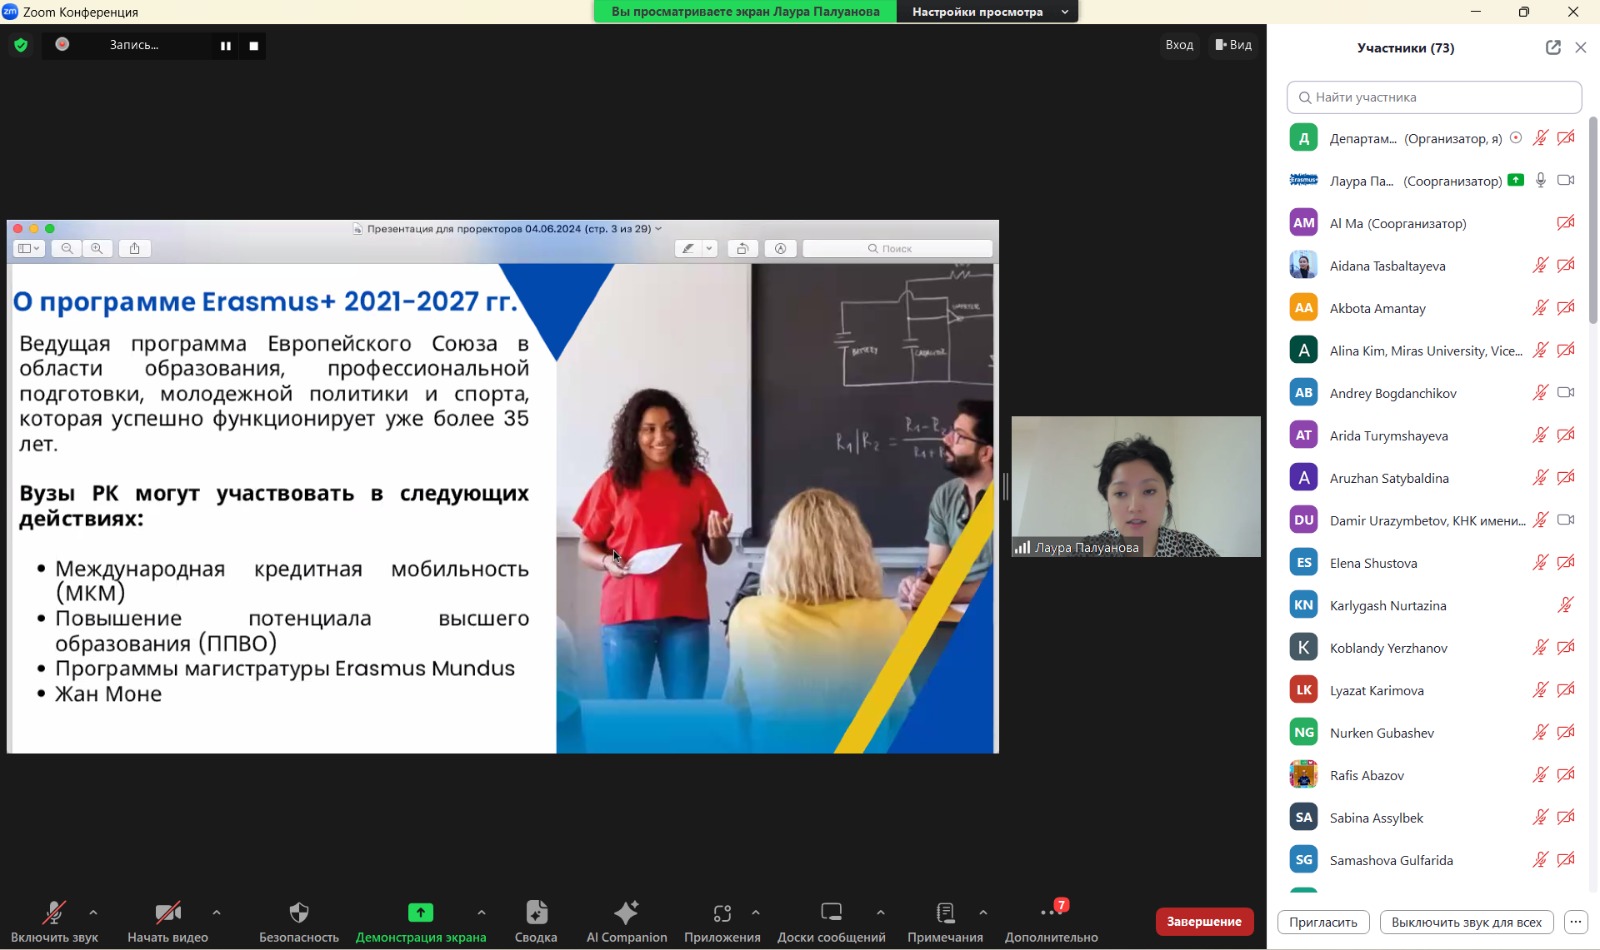
Task: Pause the recording
Action: 225,46
